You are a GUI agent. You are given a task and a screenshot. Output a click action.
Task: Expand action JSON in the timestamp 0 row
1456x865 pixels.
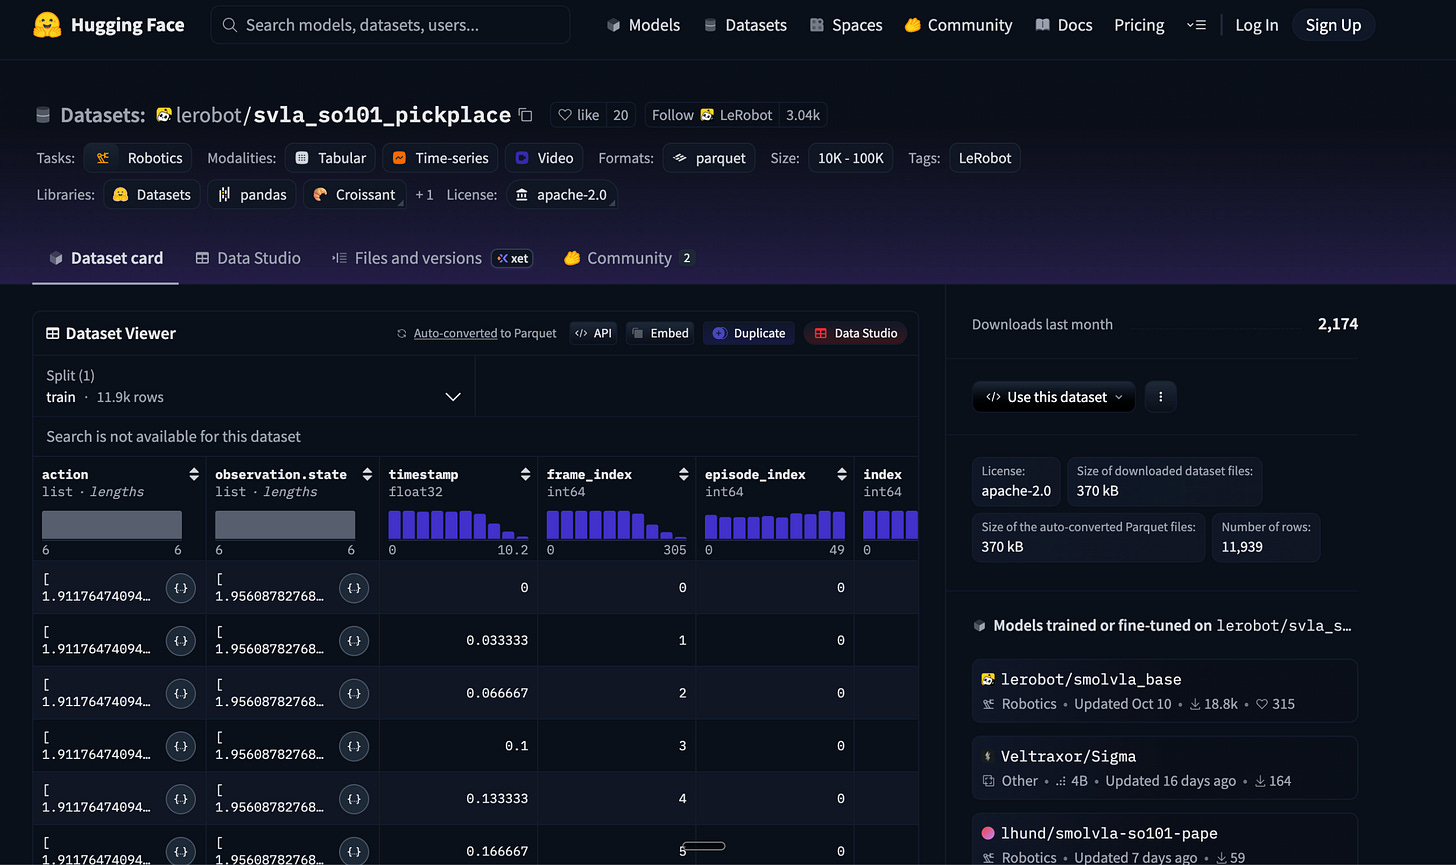pyautogui.click(x=180, y=588)
